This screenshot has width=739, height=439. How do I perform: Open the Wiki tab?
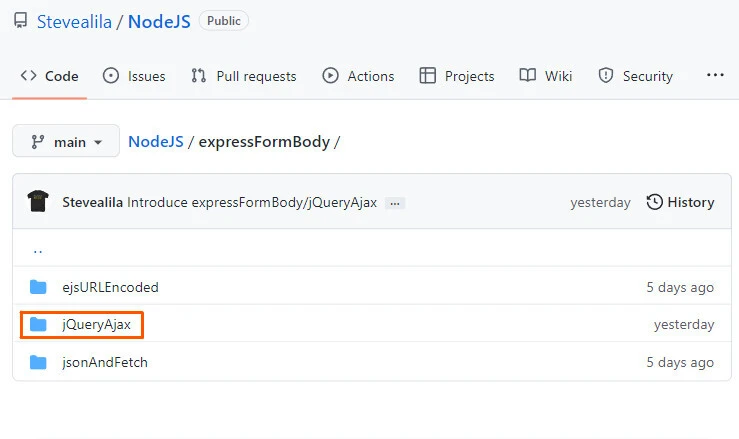pos(546,76)
